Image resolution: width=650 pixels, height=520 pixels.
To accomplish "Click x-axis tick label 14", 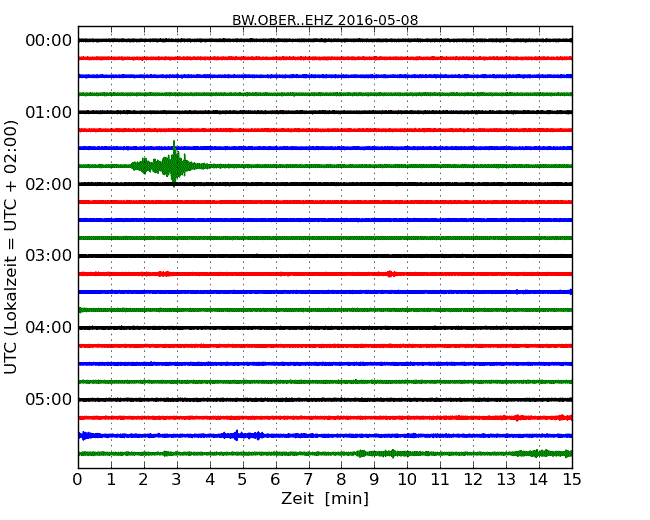I will (538, 480).
